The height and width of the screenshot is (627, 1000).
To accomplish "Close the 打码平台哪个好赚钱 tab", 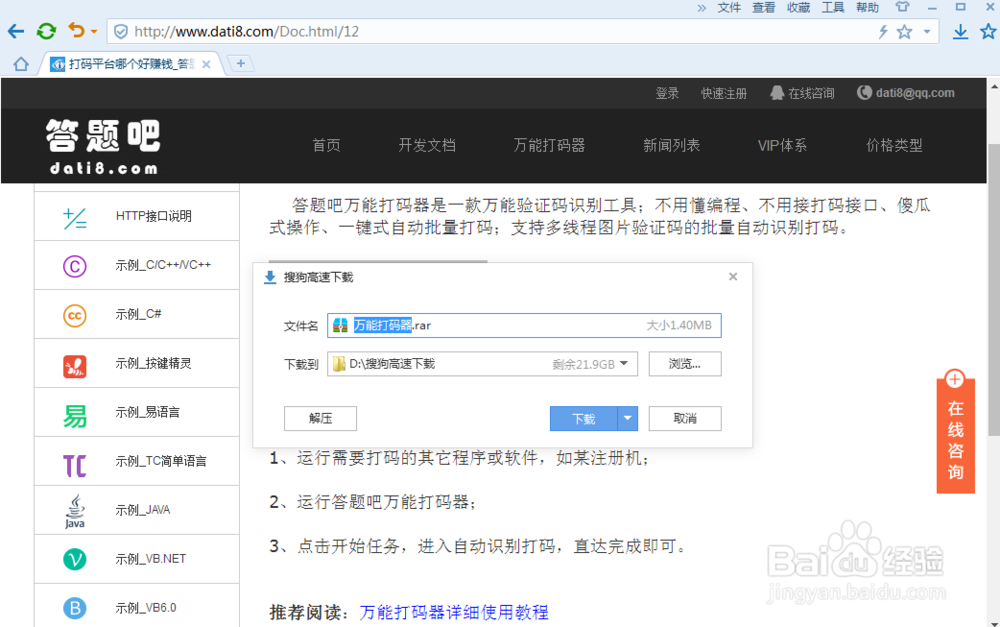I will pos(206,64).
